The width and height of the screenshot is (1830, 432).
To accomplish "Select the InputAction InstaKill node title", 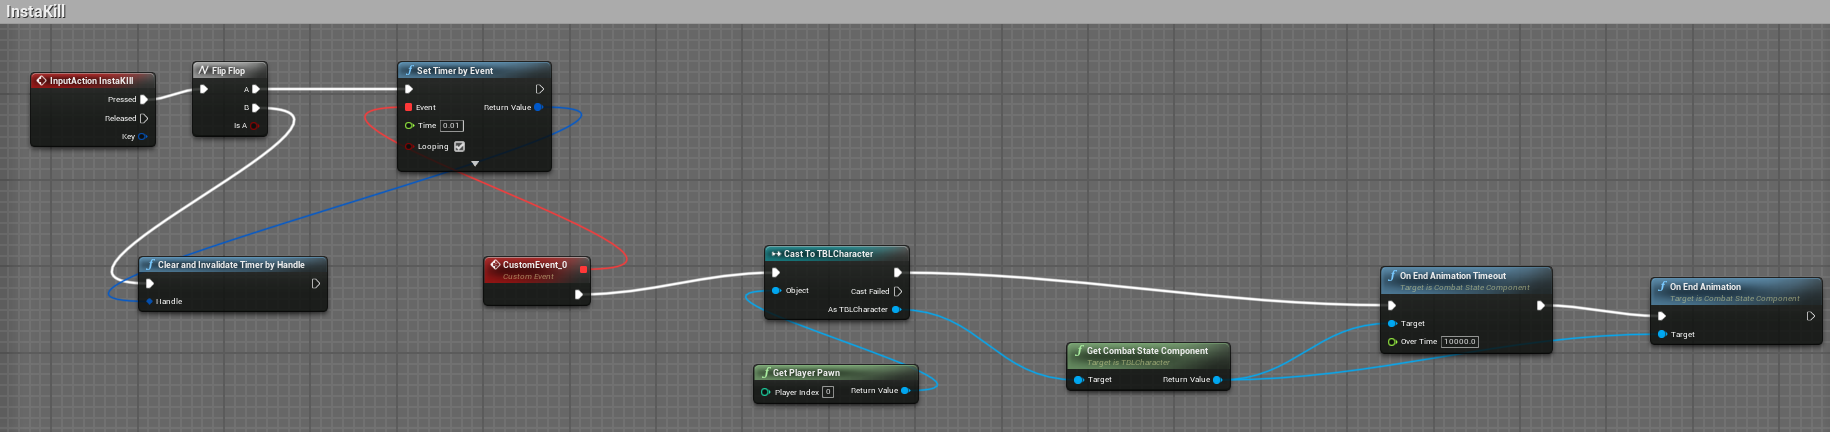I will (x=91, y=81).
